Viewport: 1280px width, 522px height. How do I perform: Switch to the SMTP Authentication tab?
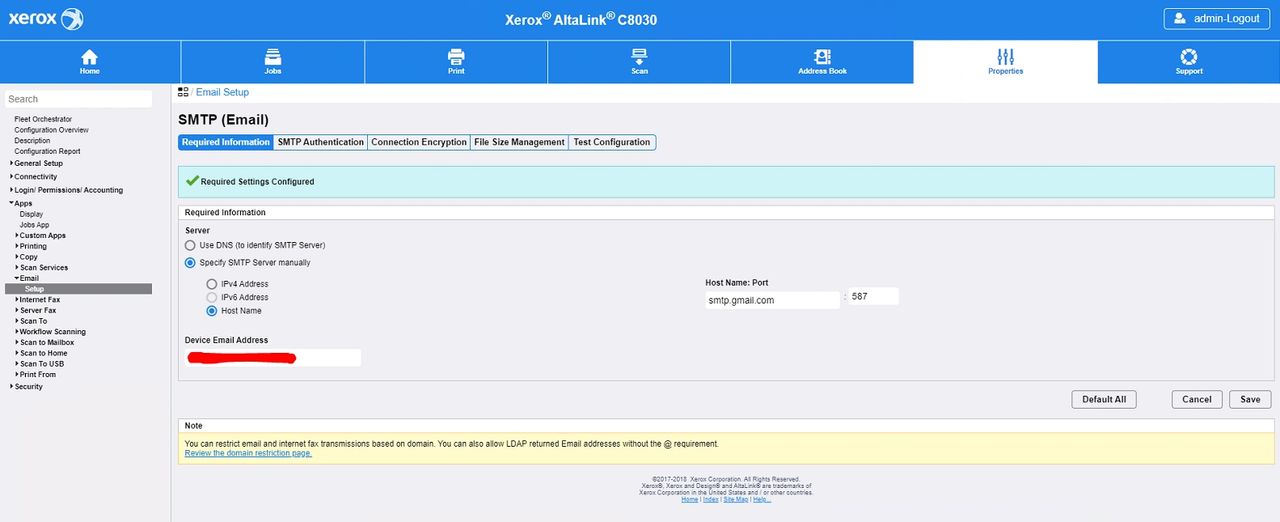[320, 142]
